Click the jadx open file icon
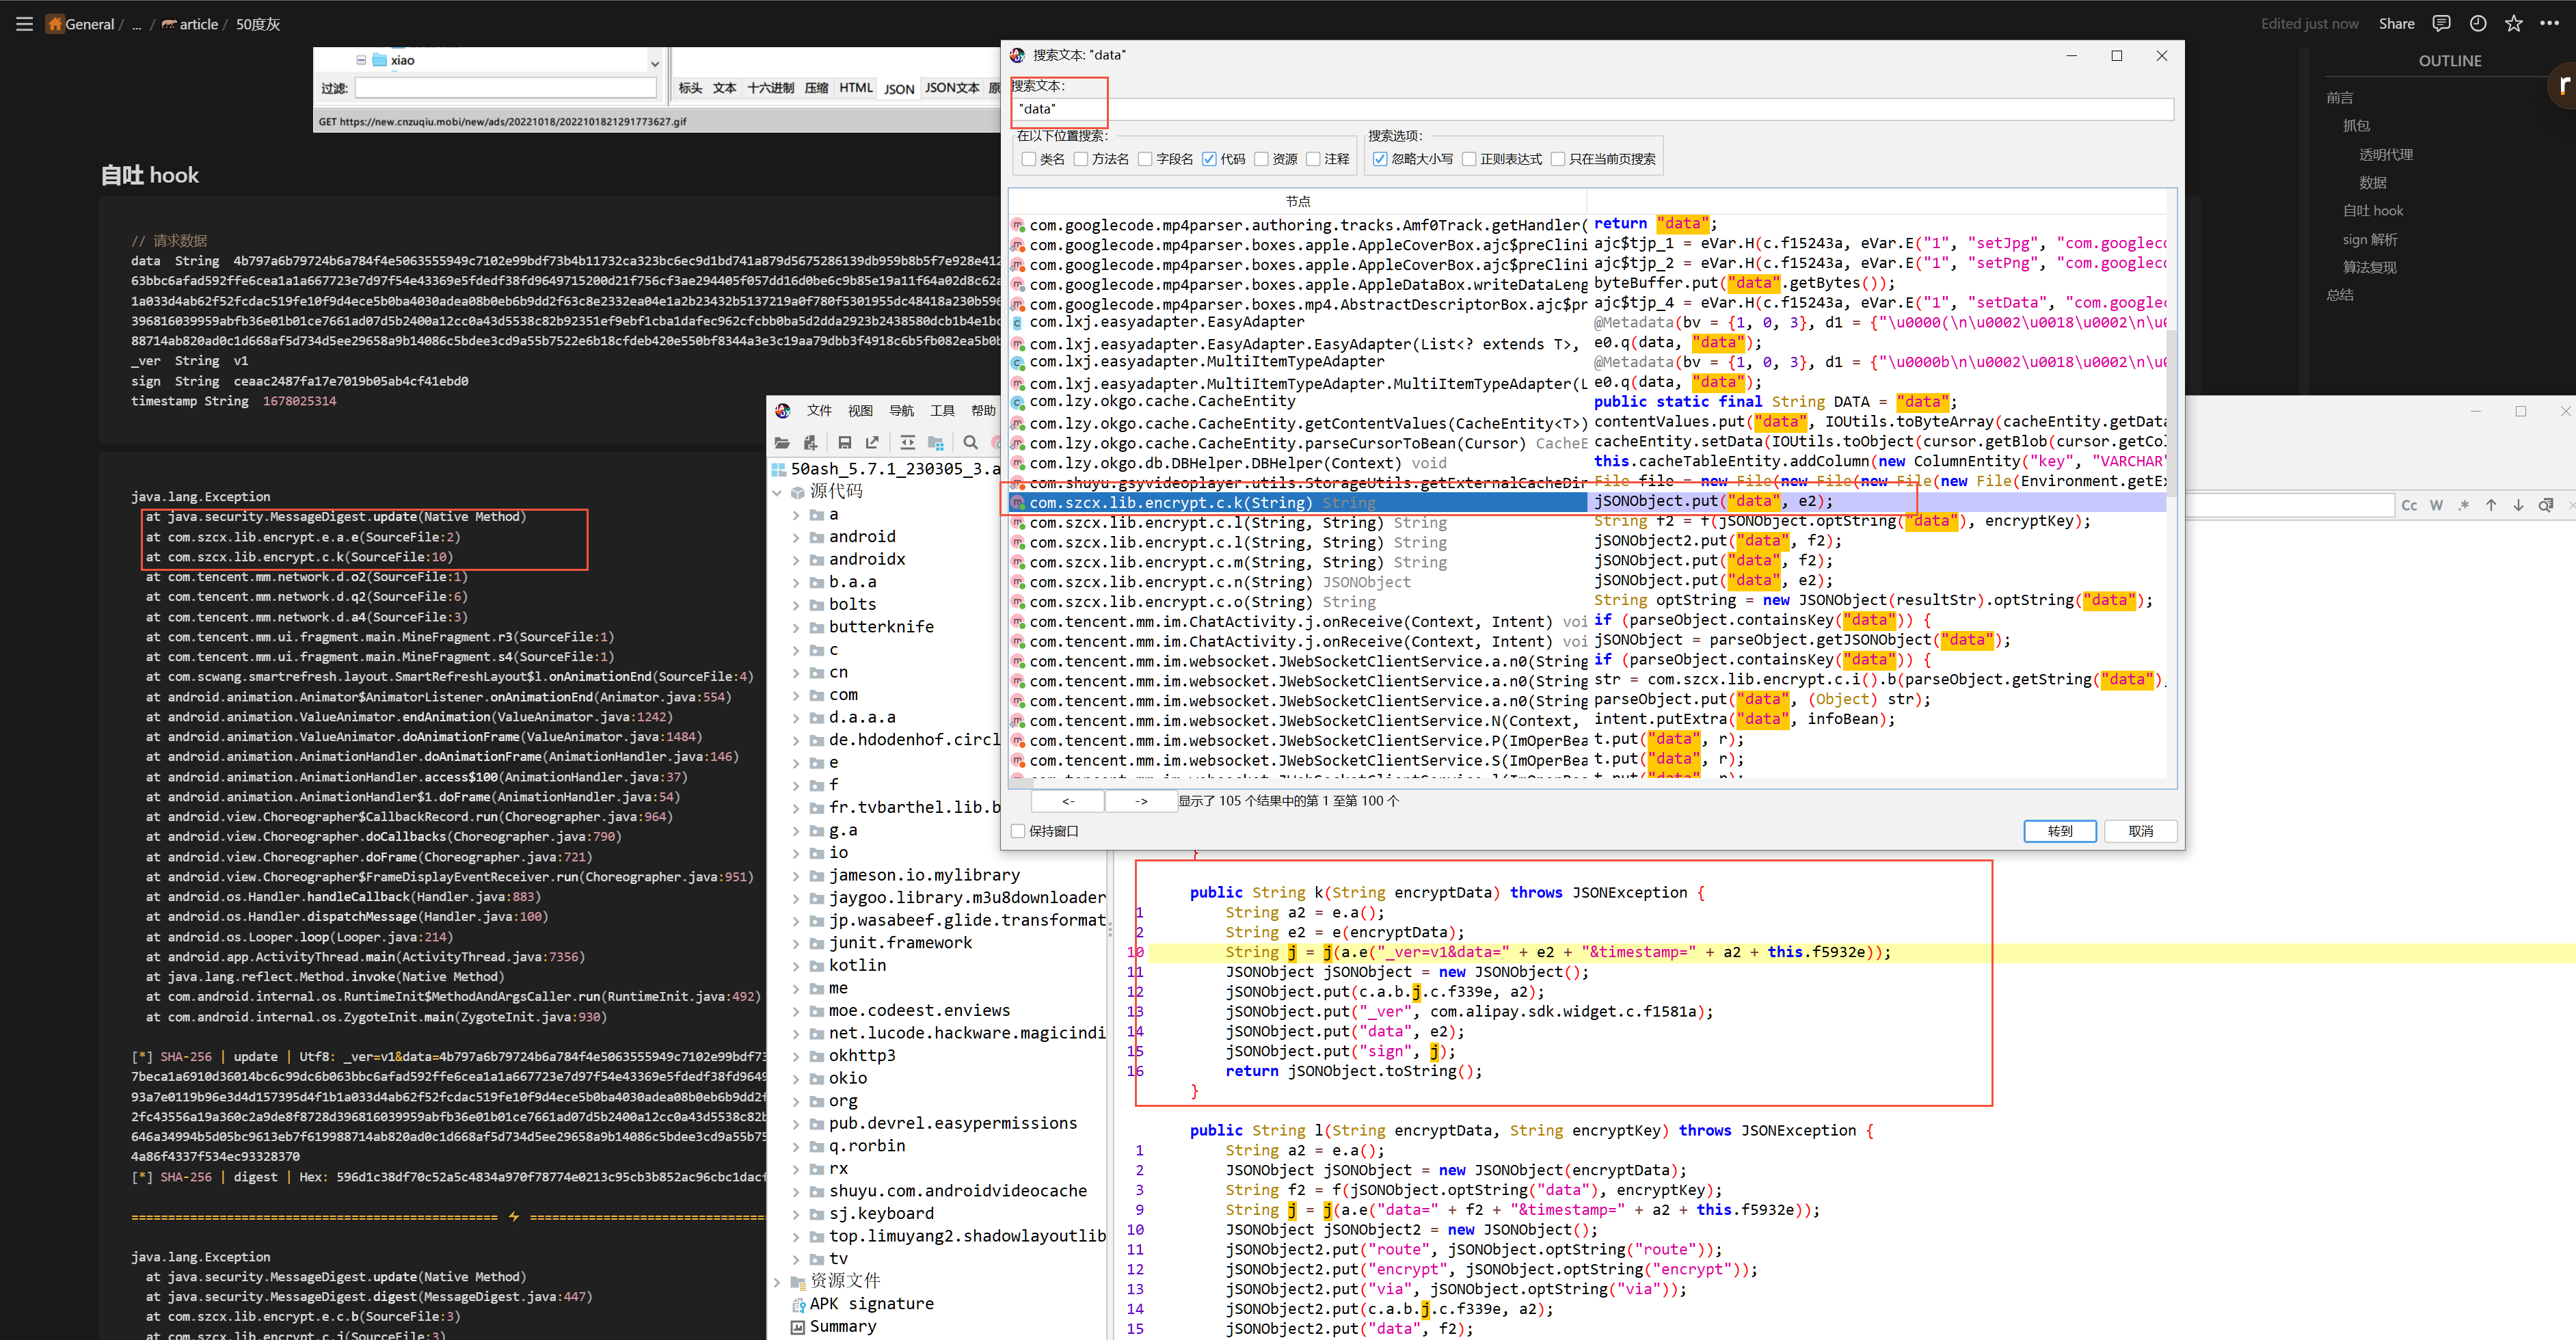Image resolution: width=2576 pixels, height=1340 pixels. coord(782,442)
